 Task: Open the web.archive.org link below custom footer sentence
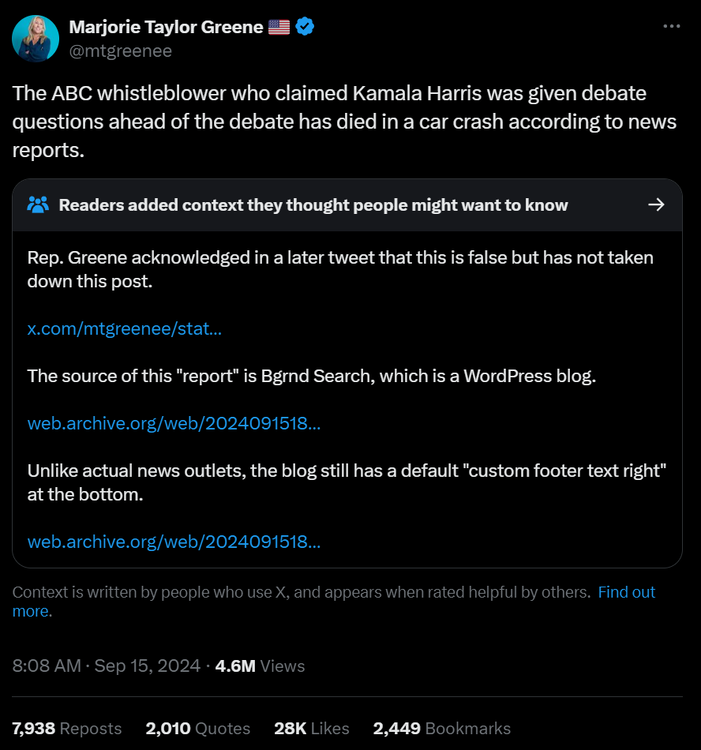click(174, 541)
